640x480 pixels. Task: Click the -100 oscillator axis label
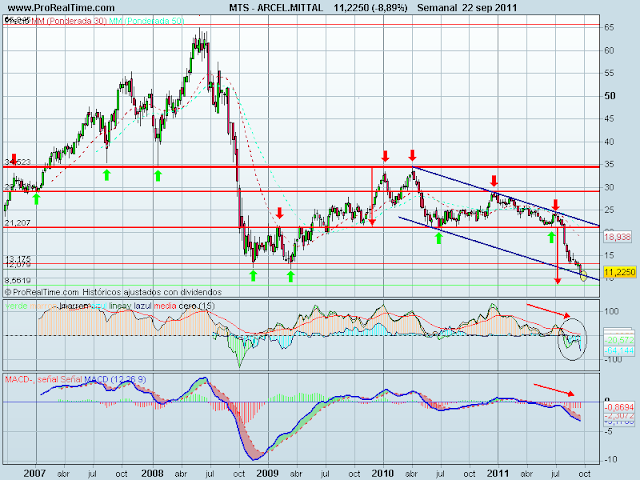tap(613, 360)
